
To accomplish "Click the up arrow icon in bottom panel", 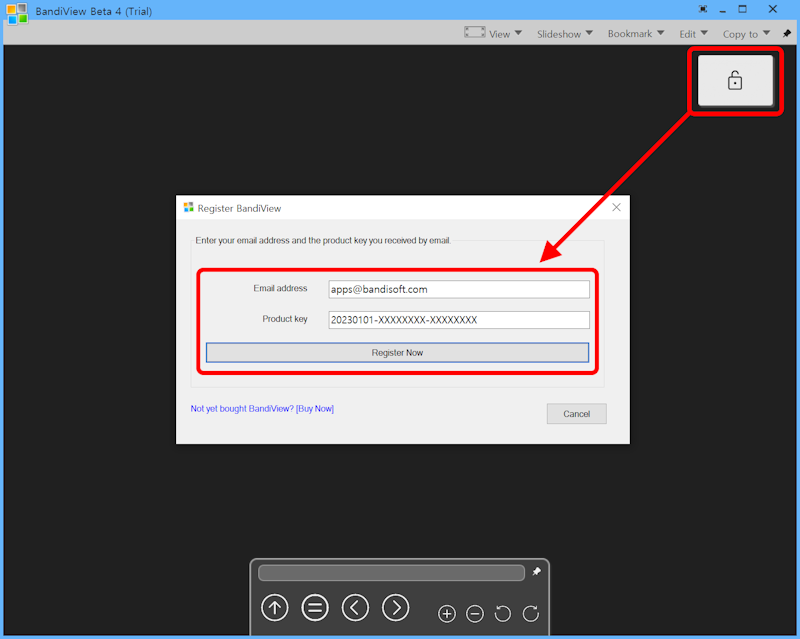I will pyautogui.click(x=275, y=607).
